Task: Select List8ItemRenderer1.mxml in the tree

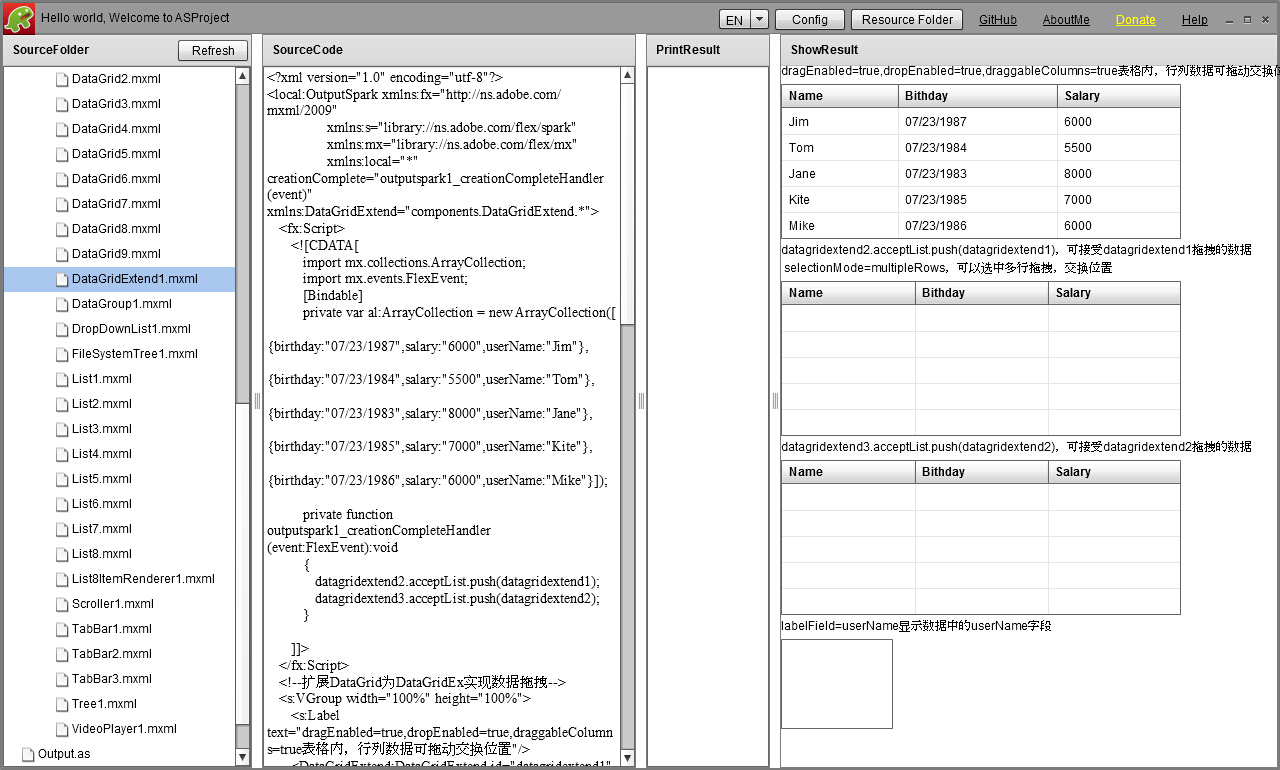Action: click(119, 579)
